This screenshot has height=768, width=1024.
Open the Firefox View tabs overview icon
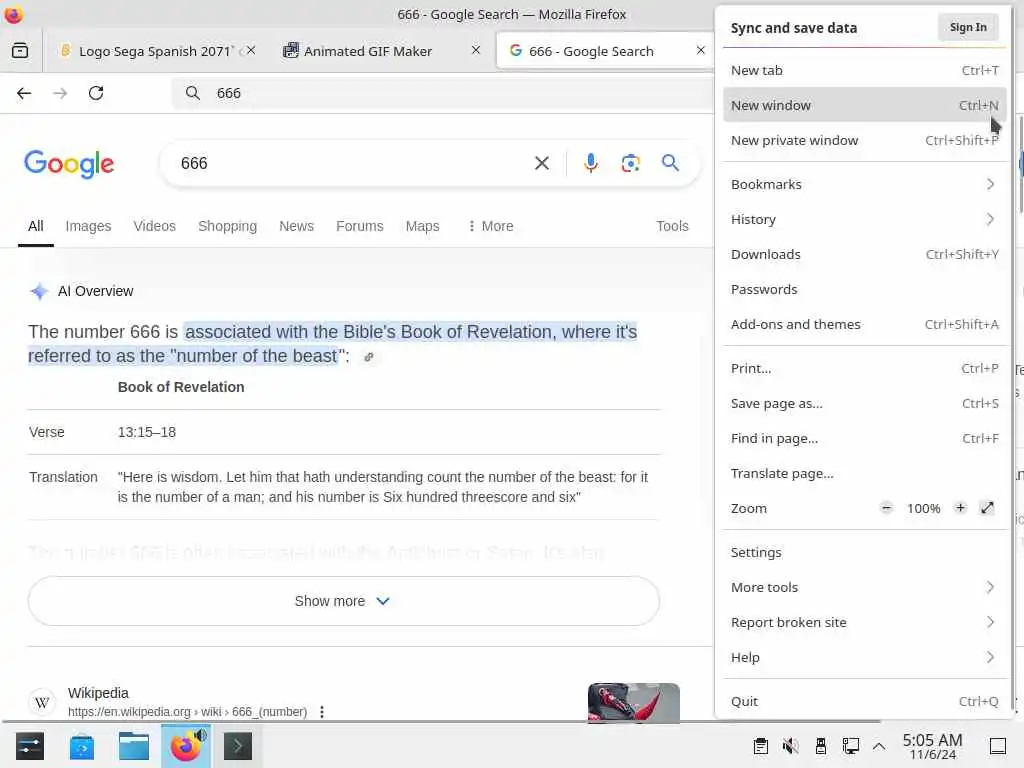click(20, 50)
